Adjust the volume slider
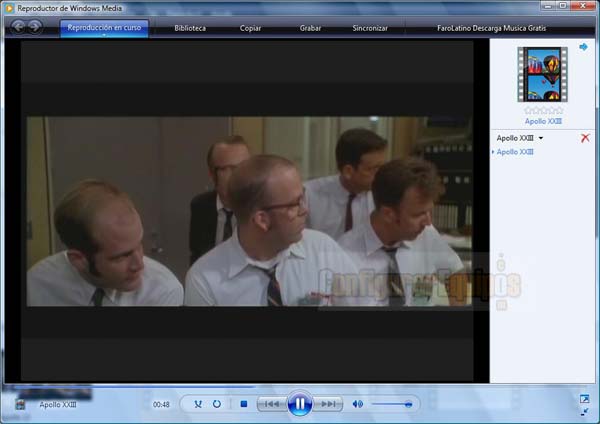Screen dimensions: 600x424 [x=391, y=404]
